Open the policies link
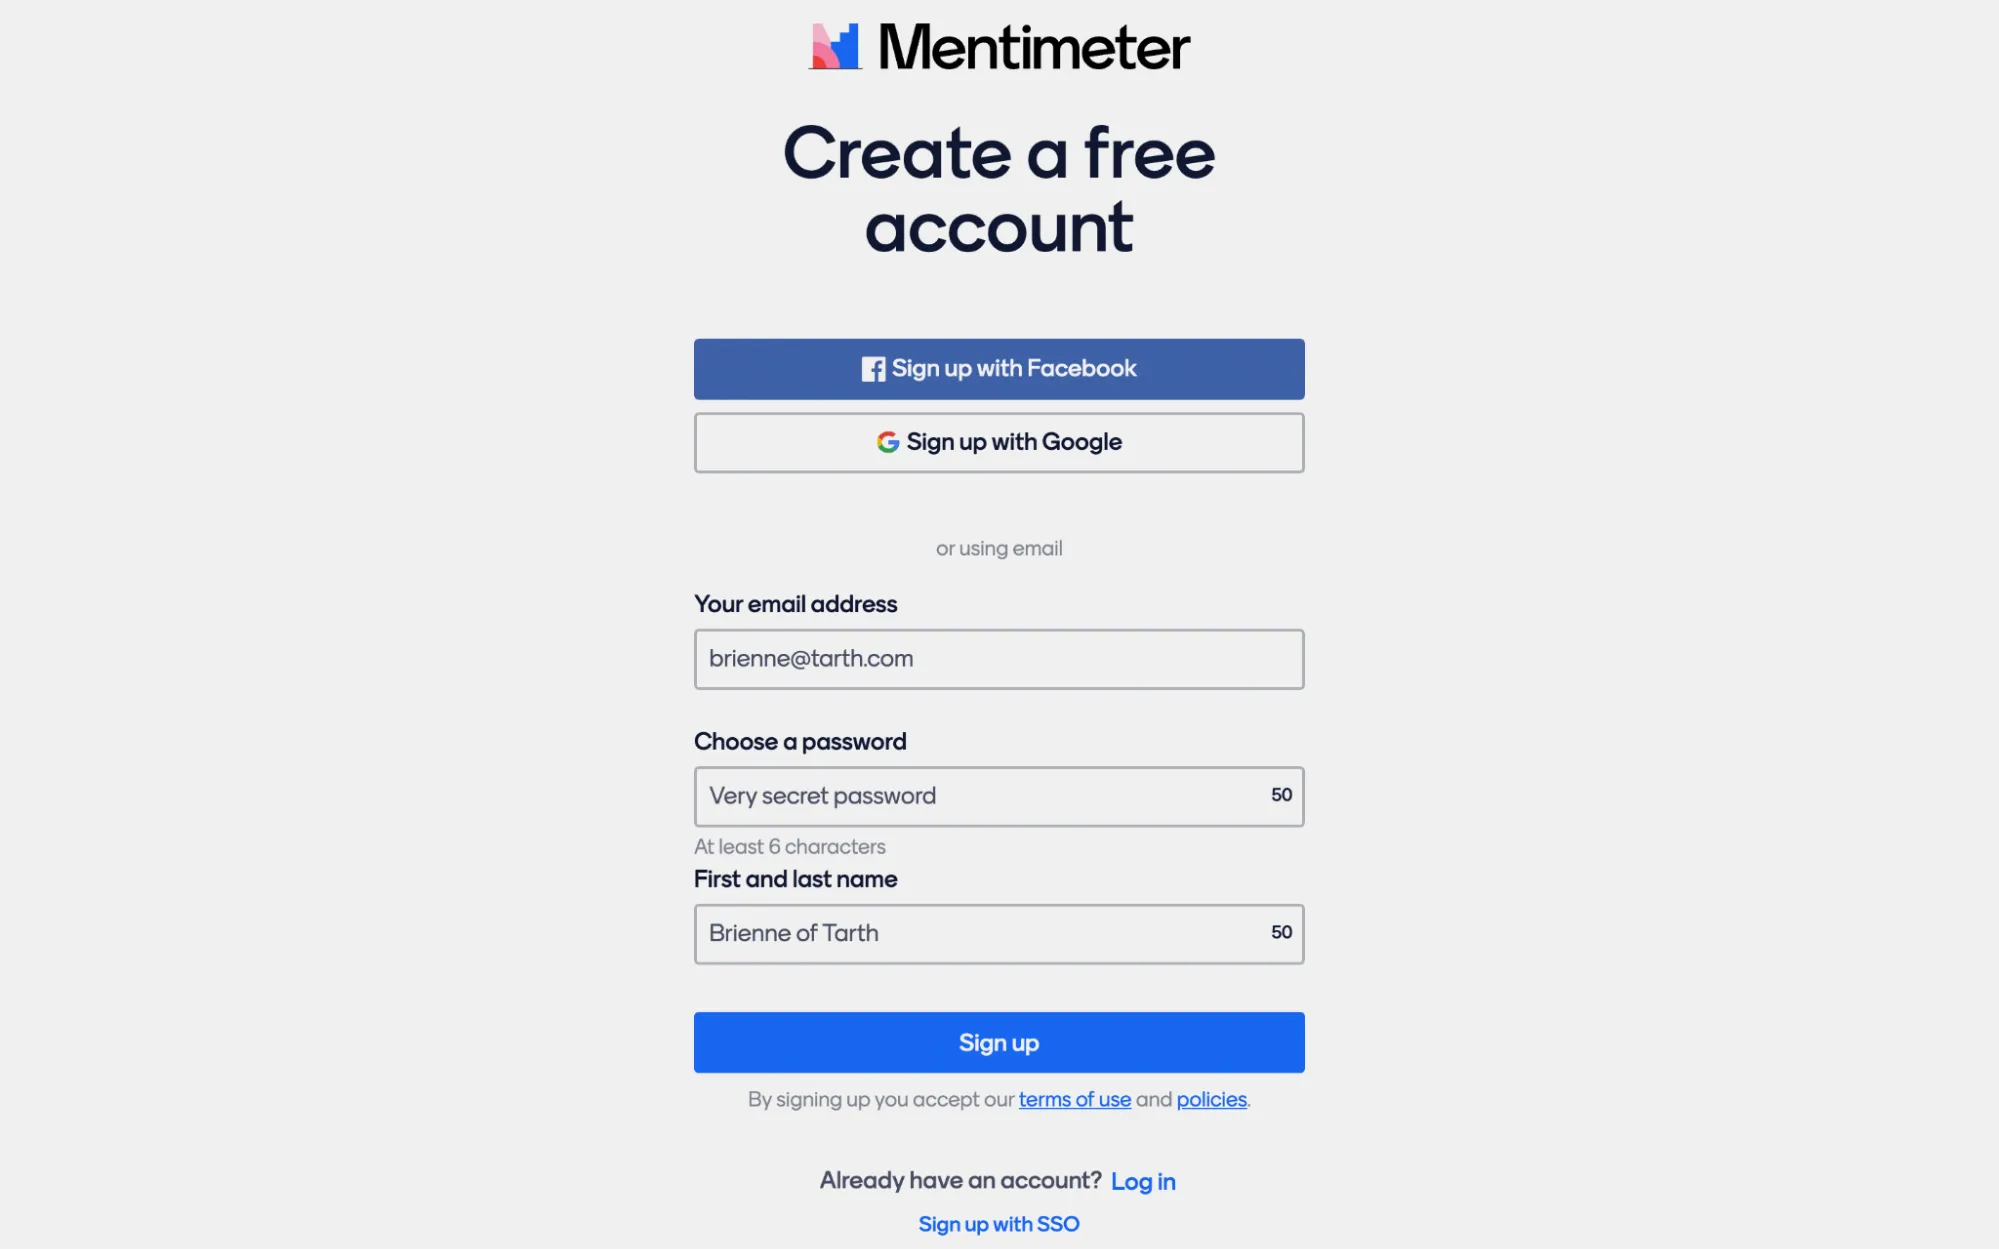The image size is (1999, 1250). (x=1211, y=1100)
